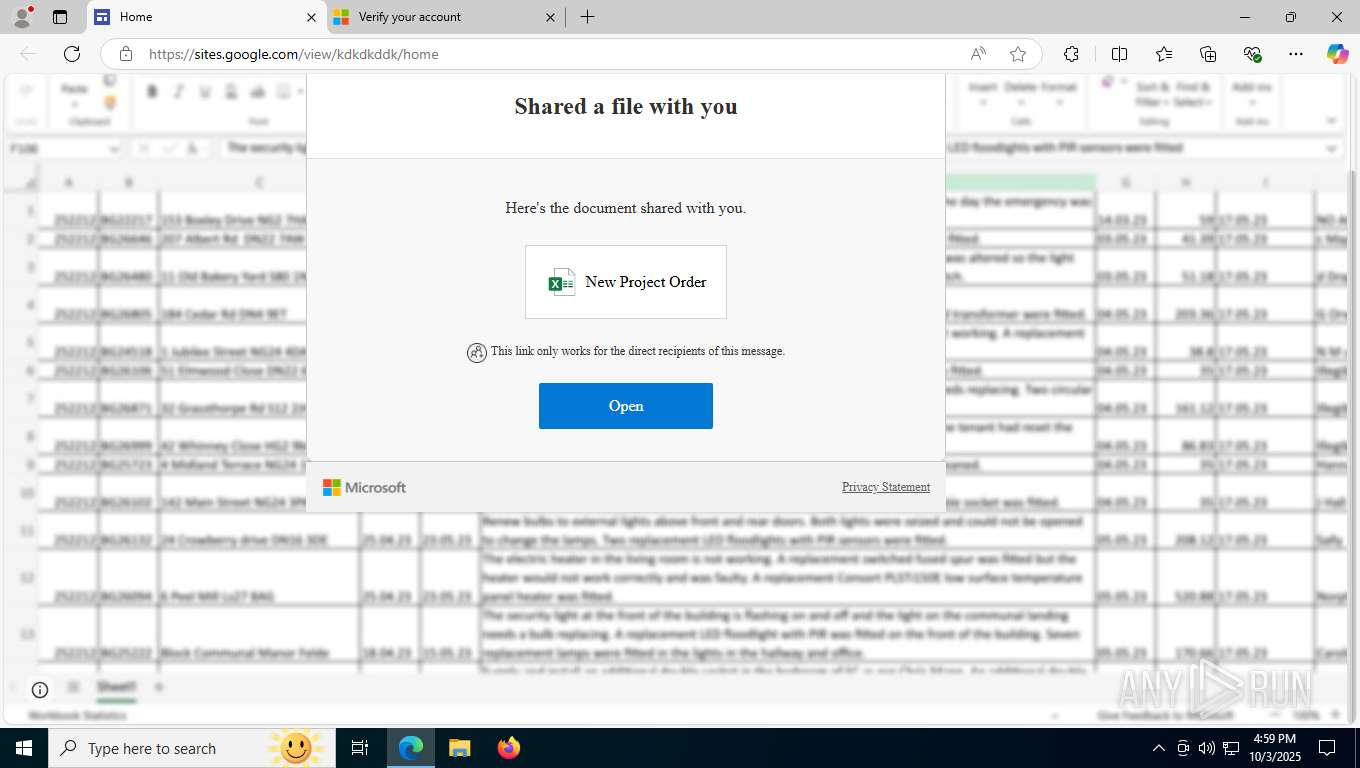Toggle split screen view
The height and width of the screenshot is (768, 1360).
(x=1120, y=54)
